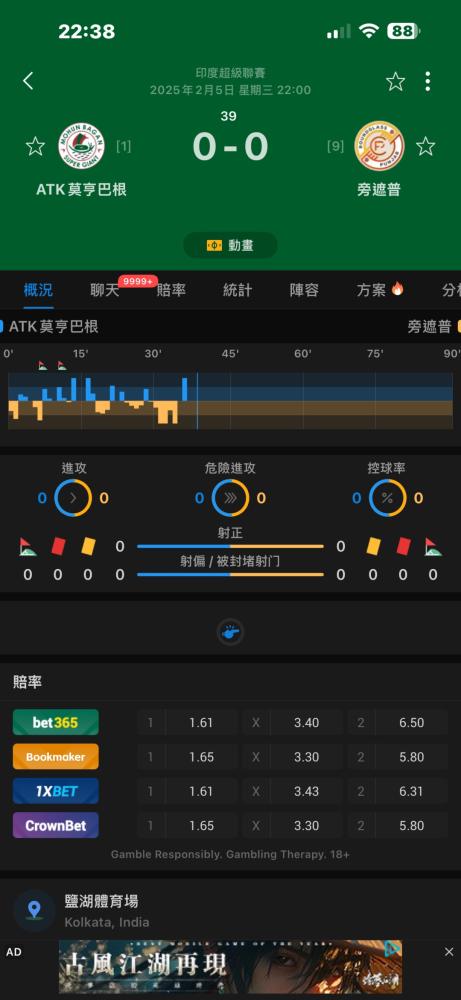
Task: Tap the current-minute line on the momentum chart
Action: click(197, 401)
